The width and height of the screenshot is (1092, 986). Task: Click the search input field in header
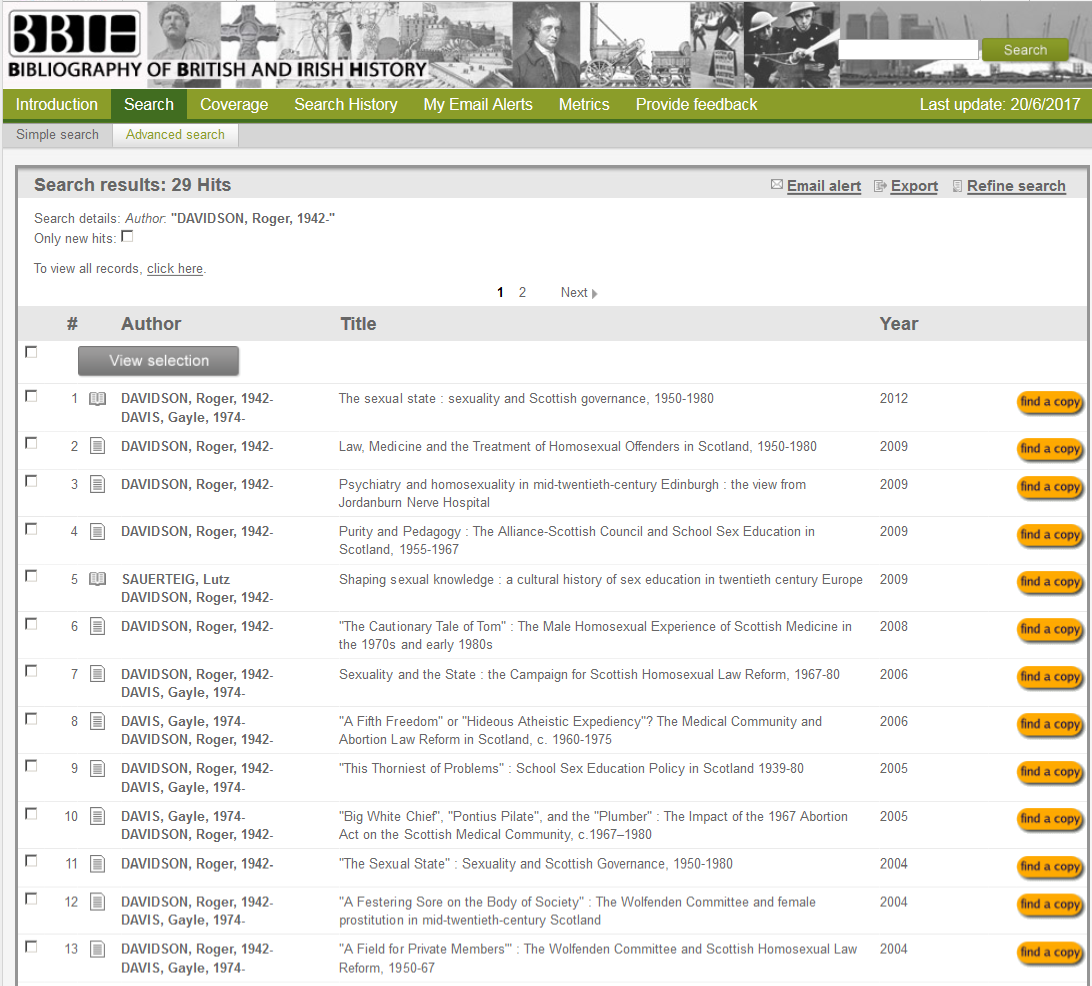point(907,50)
